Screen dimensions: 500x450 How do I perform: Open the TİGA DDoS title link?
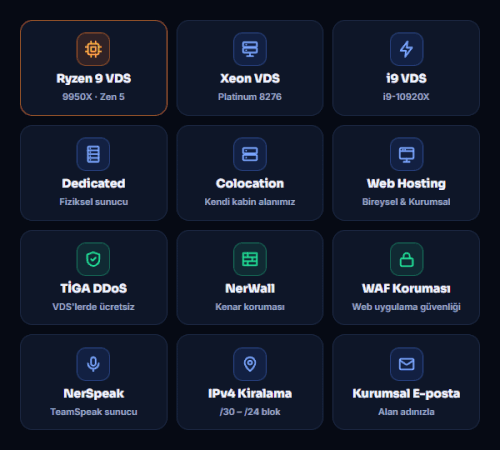pyautogui.click(x=94, y=288)
